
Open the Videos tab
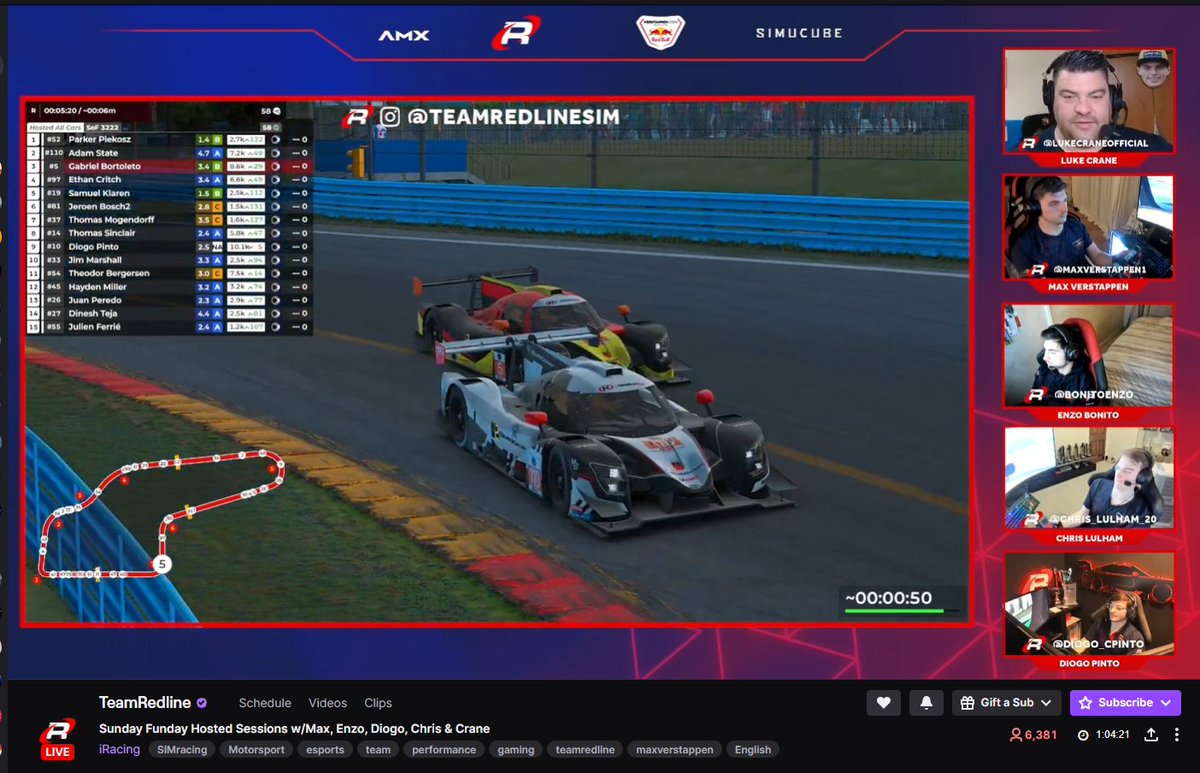[x=328, y=703]
